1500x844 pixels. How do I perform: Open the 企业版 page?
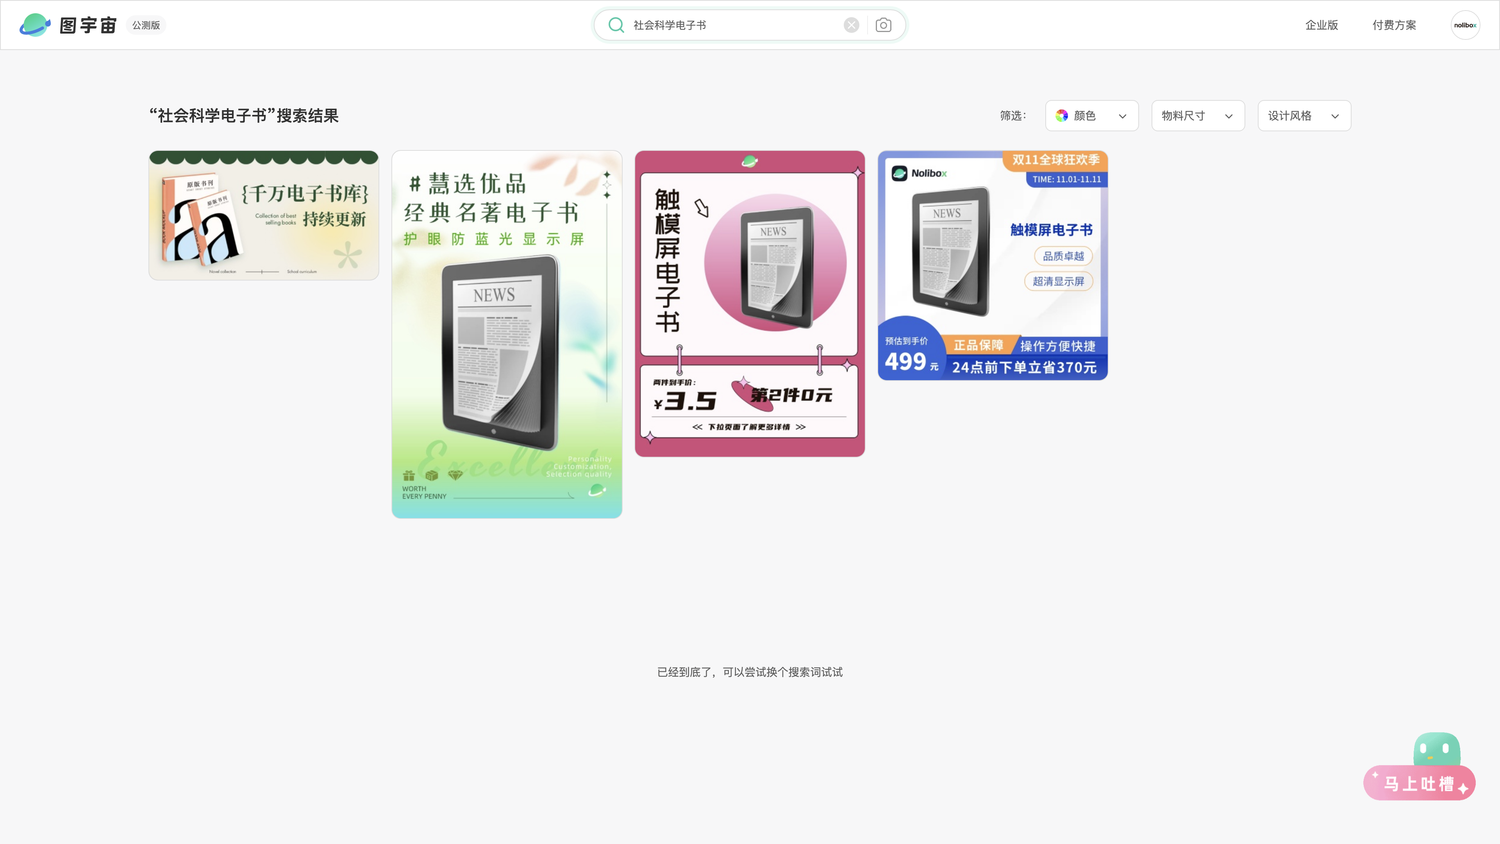(x=1321, y=25)
